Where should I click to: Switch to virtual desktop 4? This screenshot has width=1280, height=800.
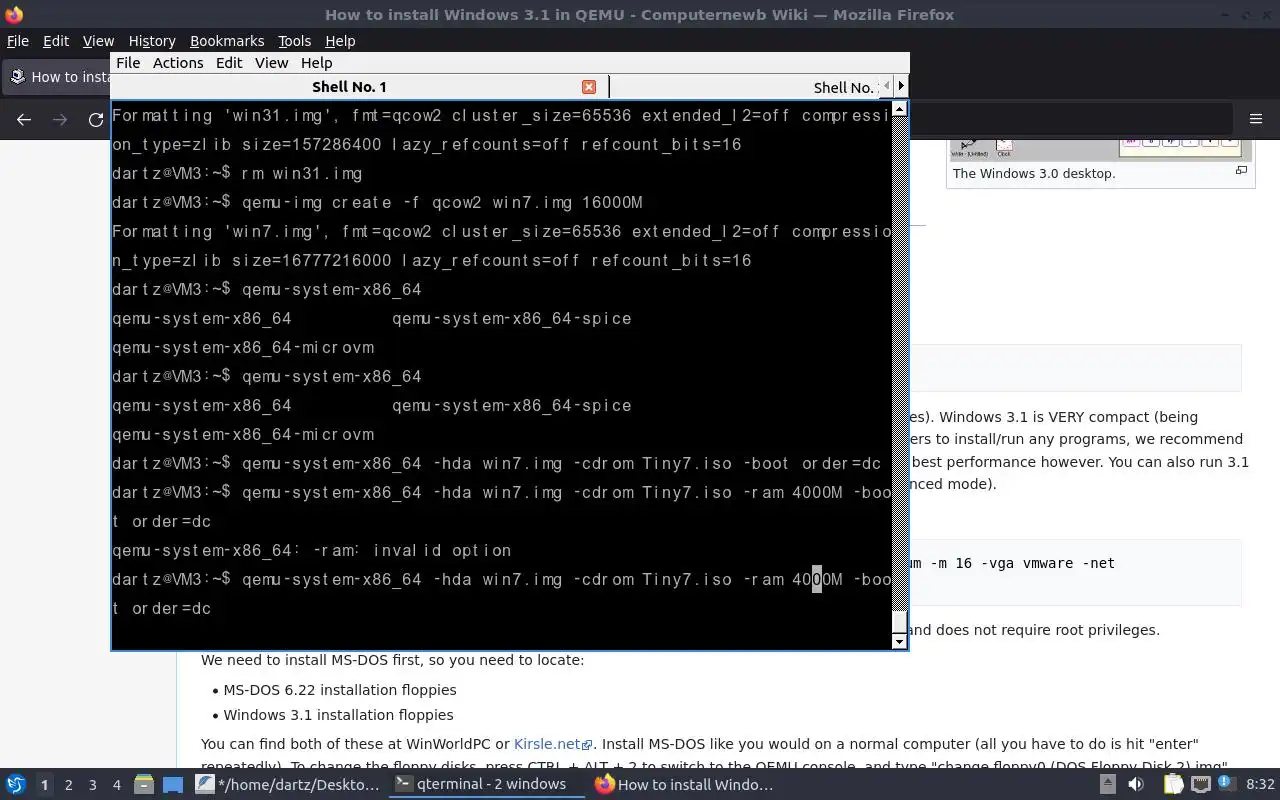pos(116,785)
